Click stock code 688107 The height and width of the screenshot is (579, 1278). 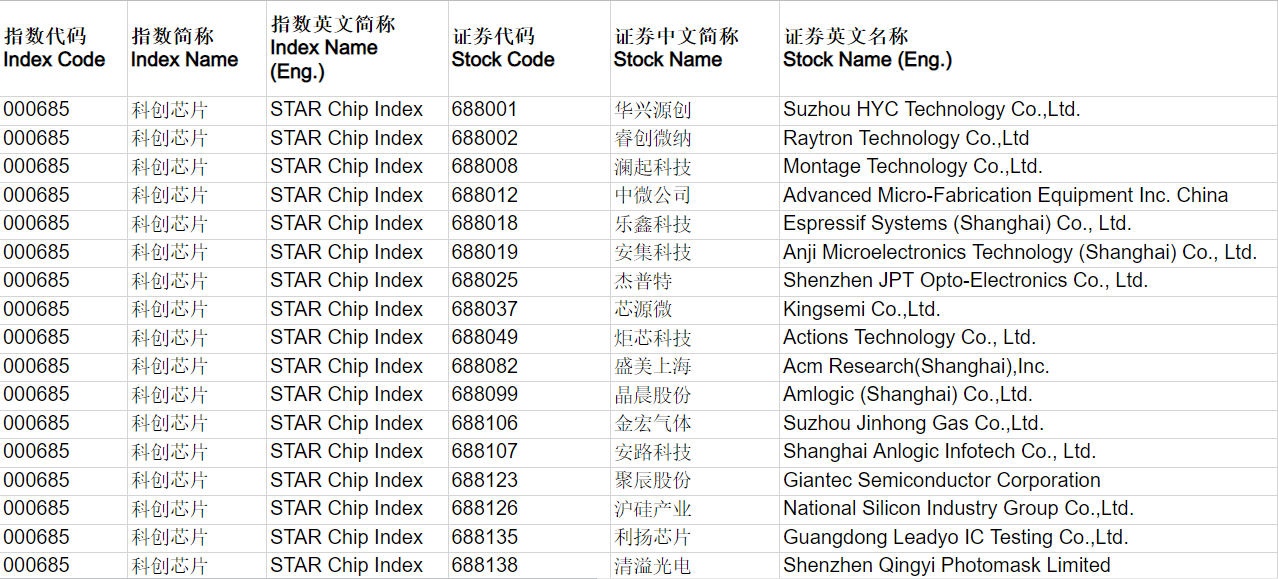pyautogui.click(x=485, y=451)
